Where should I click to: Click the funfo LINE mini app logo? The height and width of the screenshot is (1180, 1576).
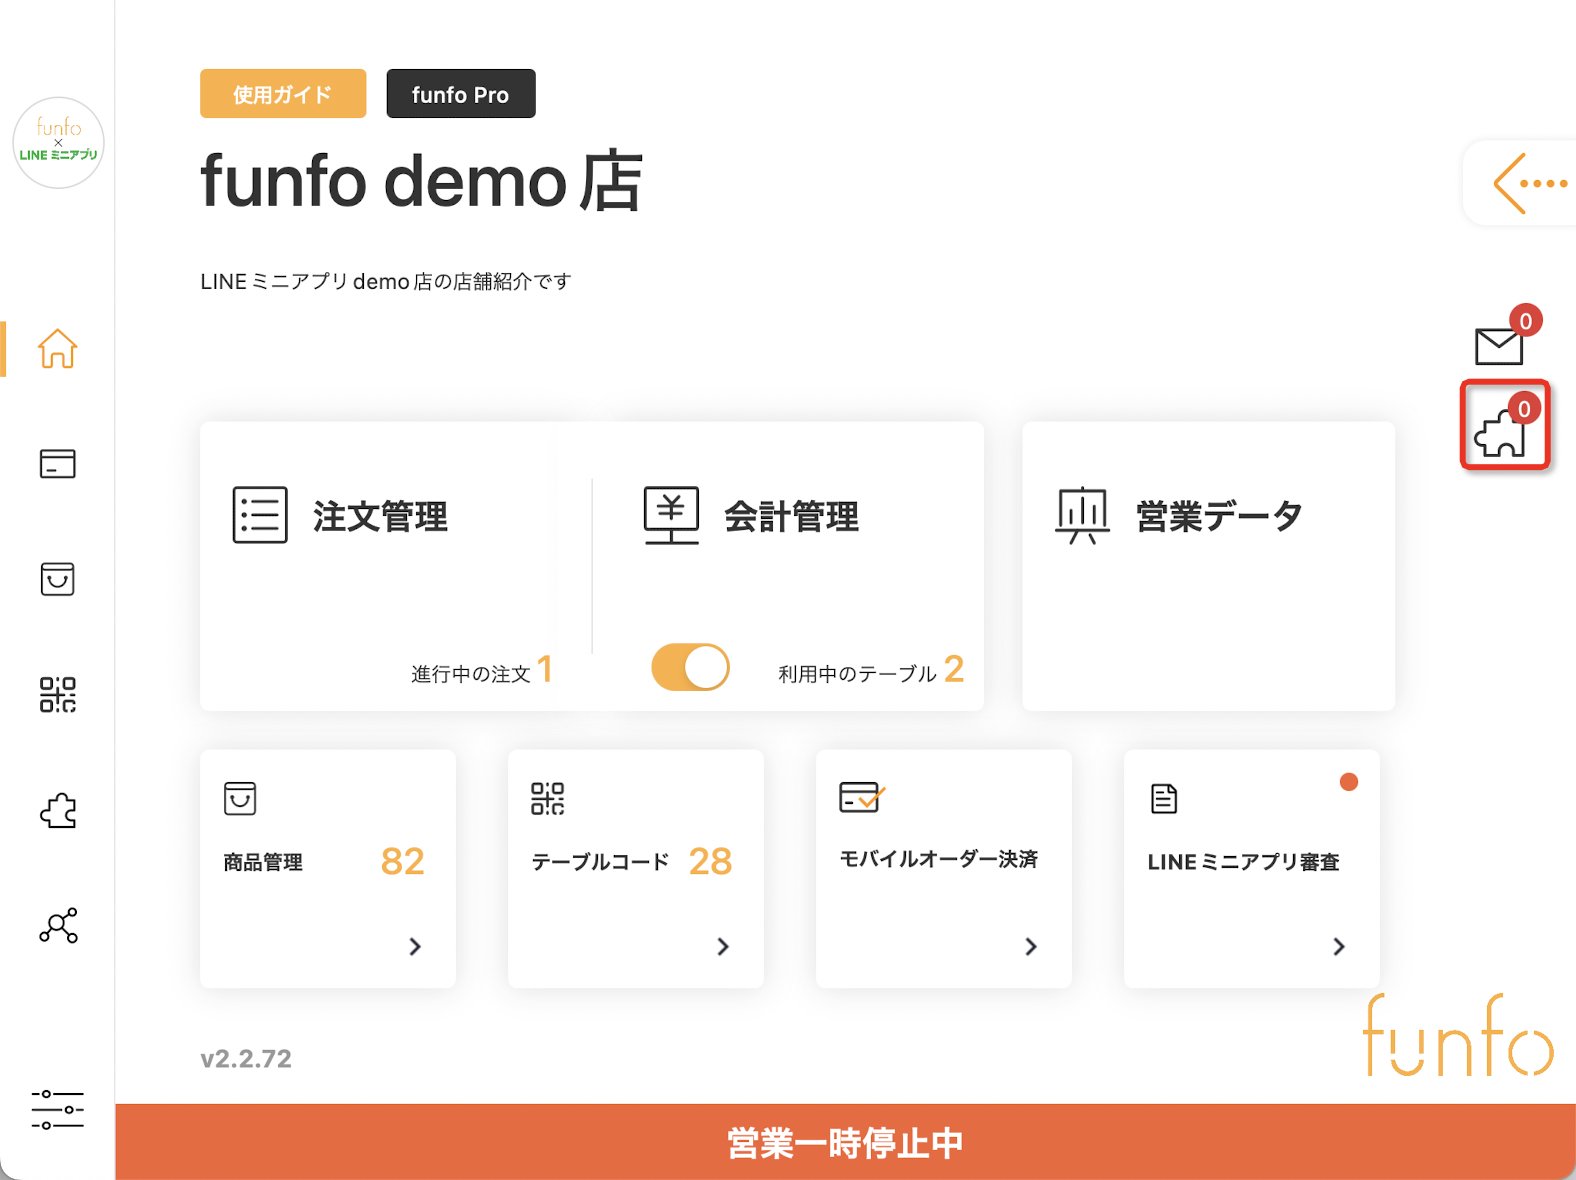58,142
